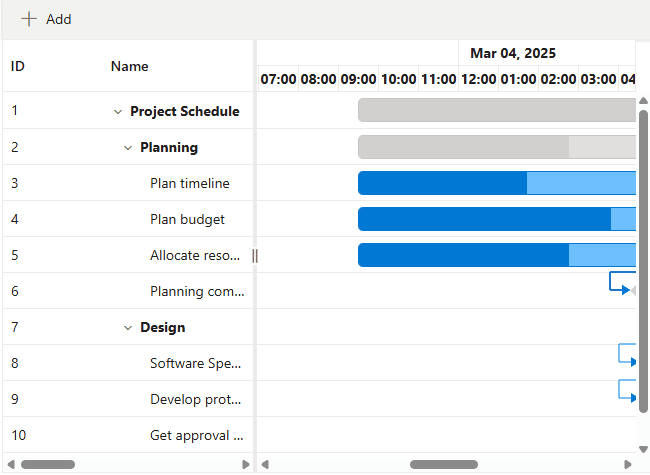Click the Mar 04, 2025 date header
This screenshot has height=475, width=650.
click(513, 53)
